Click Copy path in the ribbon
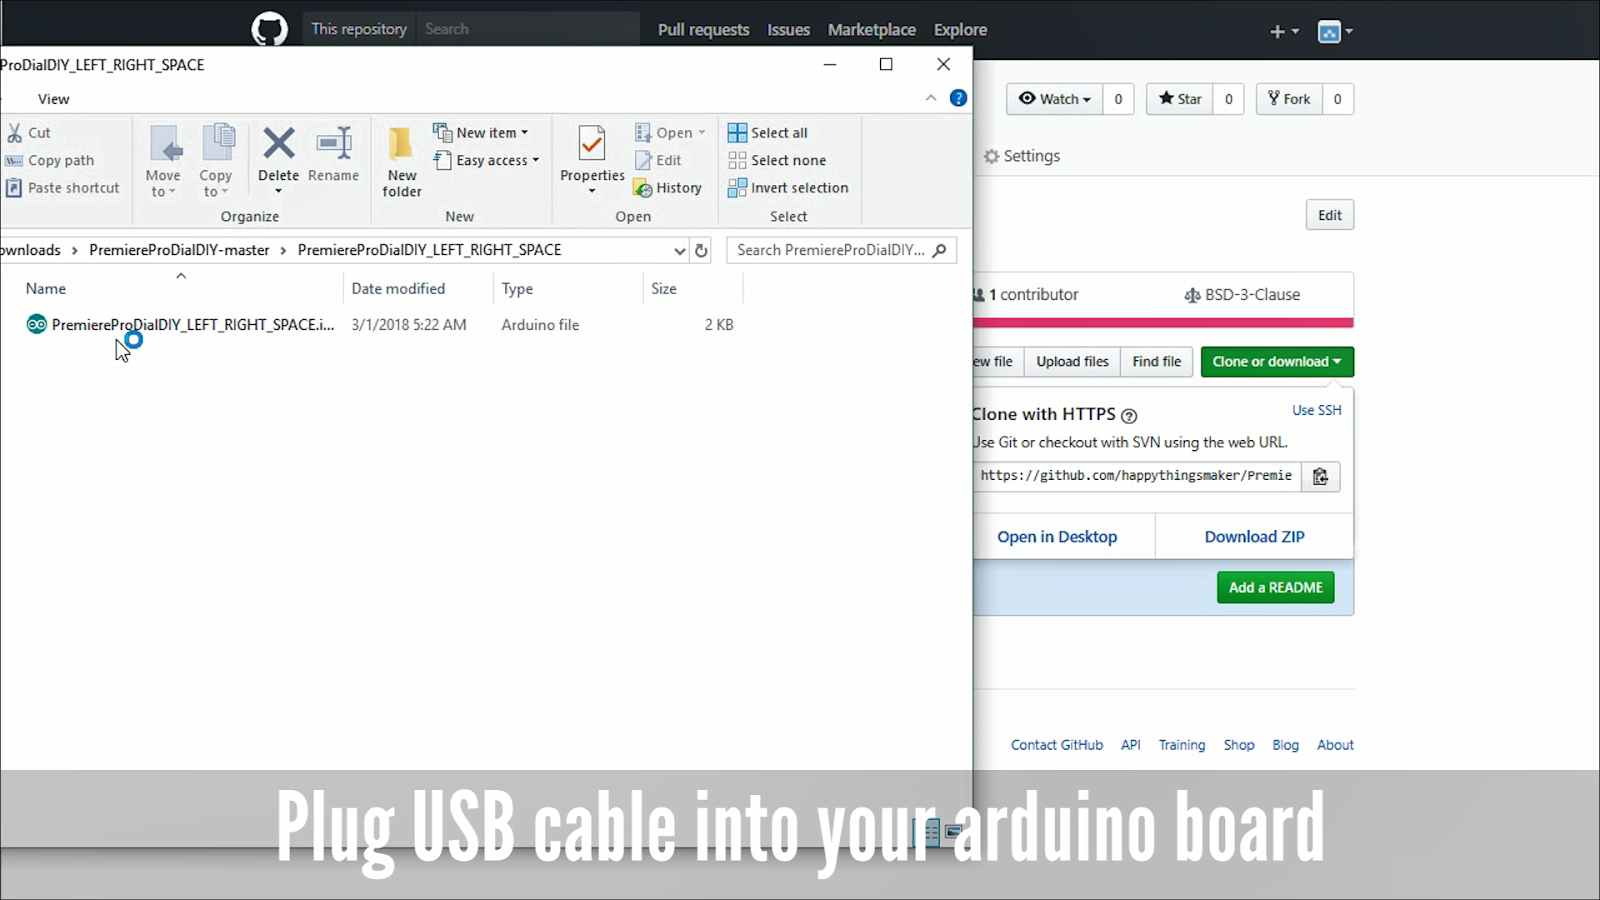1600x900 pixels. (x=50, y=160)
